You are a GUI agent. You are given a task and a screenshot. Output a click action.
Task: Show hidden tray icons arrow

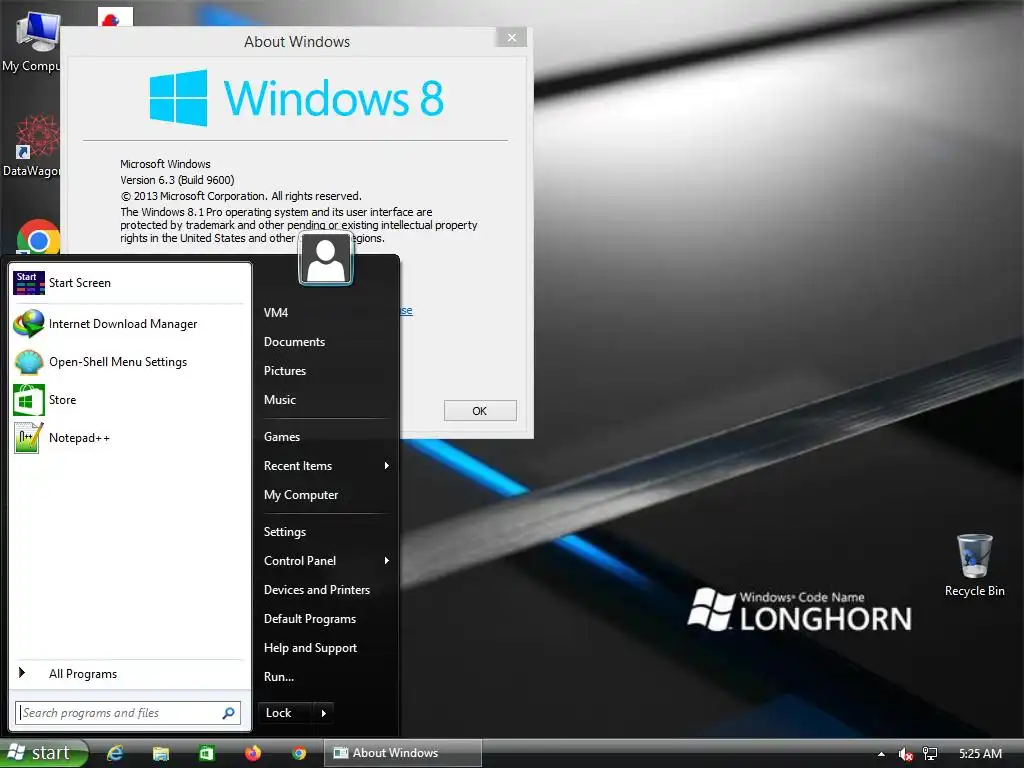881,754
